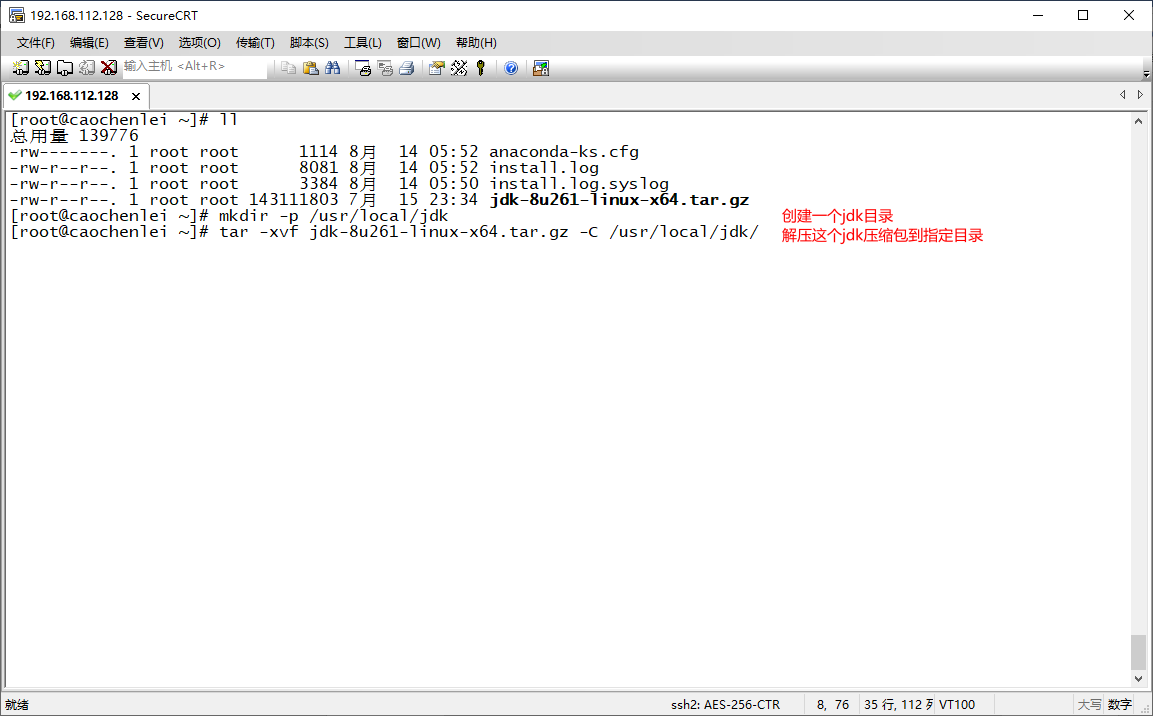The image size is (1153, 716).
Task: Click the Public Key Assistant key icon
Action: point(481,68)
